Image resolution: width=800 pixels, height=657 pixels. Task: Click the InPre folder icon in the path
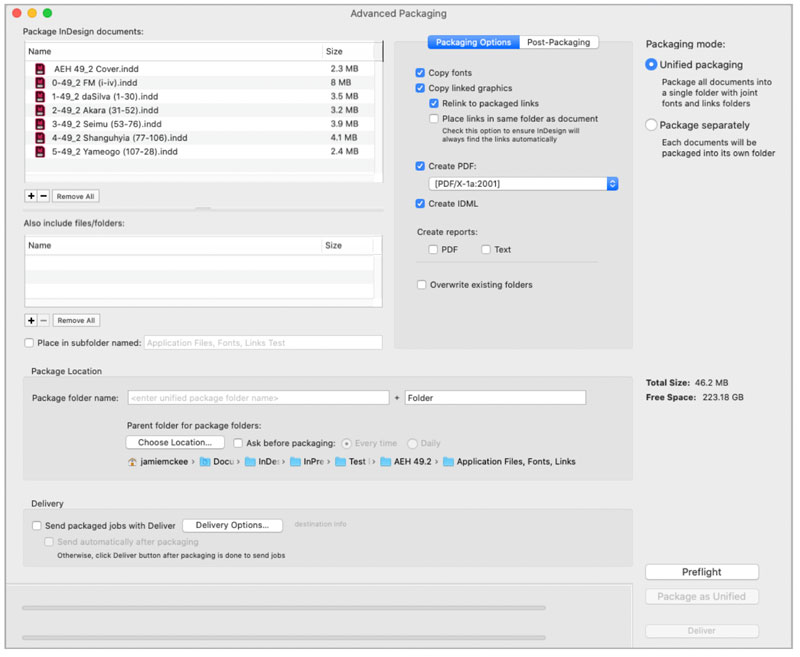click(295, 462)
